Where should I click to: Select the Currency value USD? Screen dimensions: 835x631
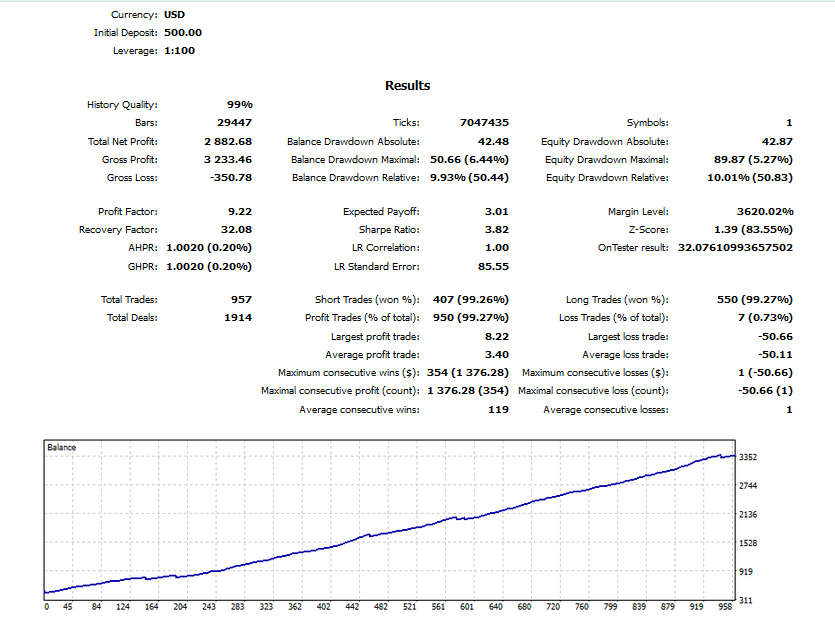pos(174,15)
